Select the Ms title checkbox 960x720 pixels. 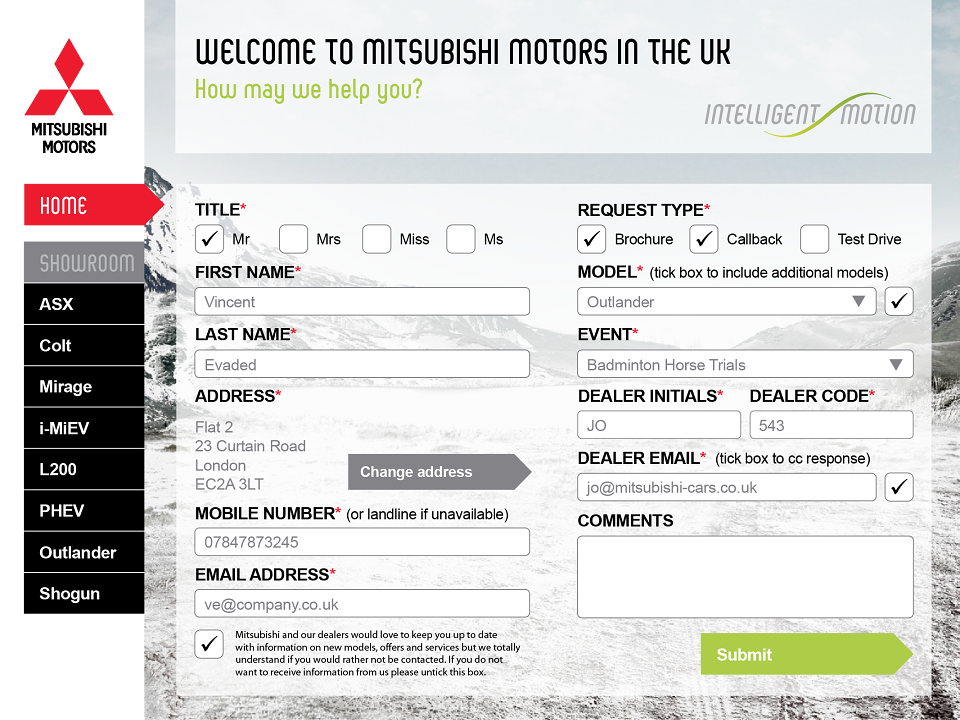point(460,239)
